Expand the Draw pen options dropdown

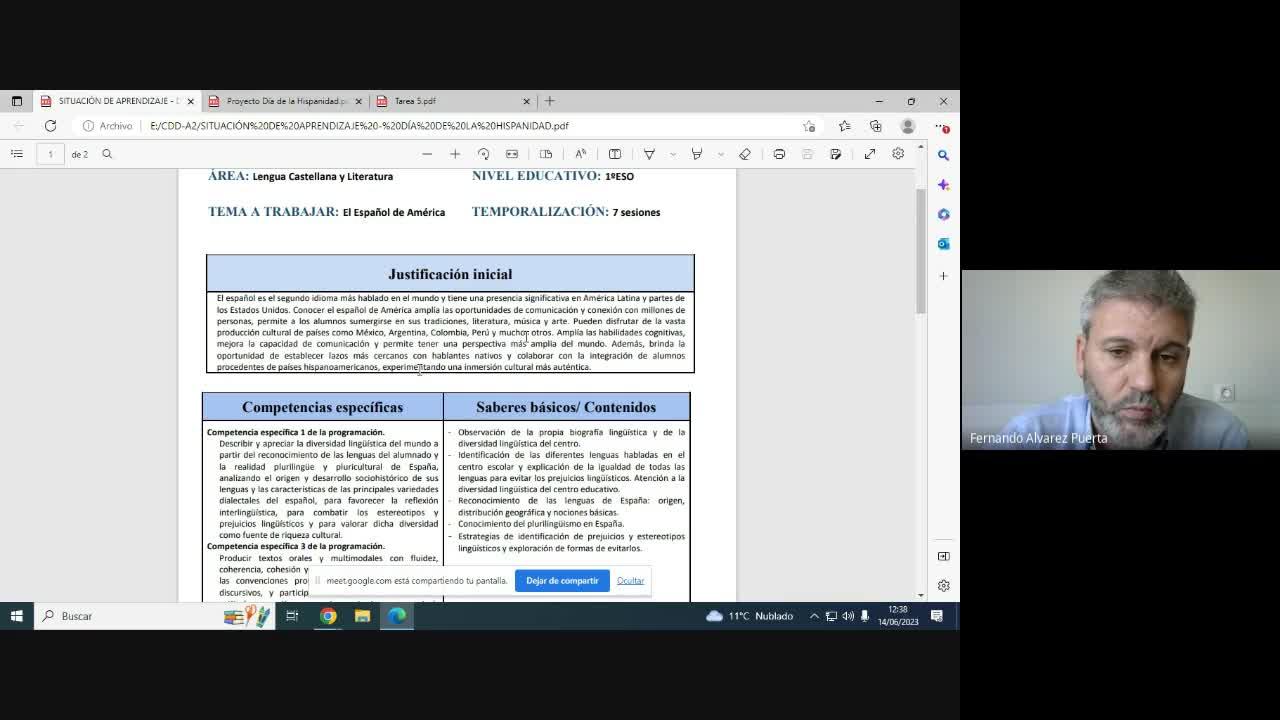click(672, 154)
